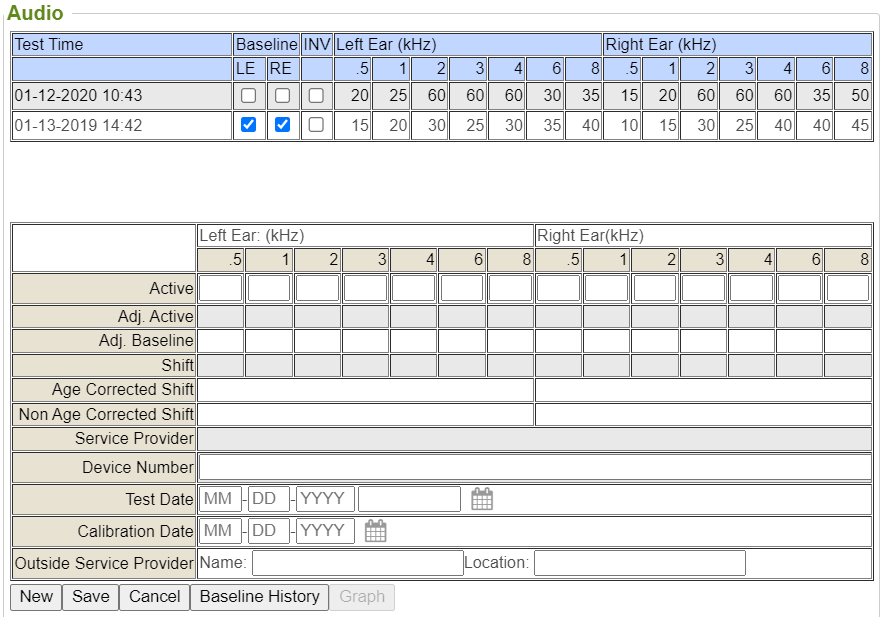Open Baseline History
Screen dimensions: 885x617
coord(259,597)
